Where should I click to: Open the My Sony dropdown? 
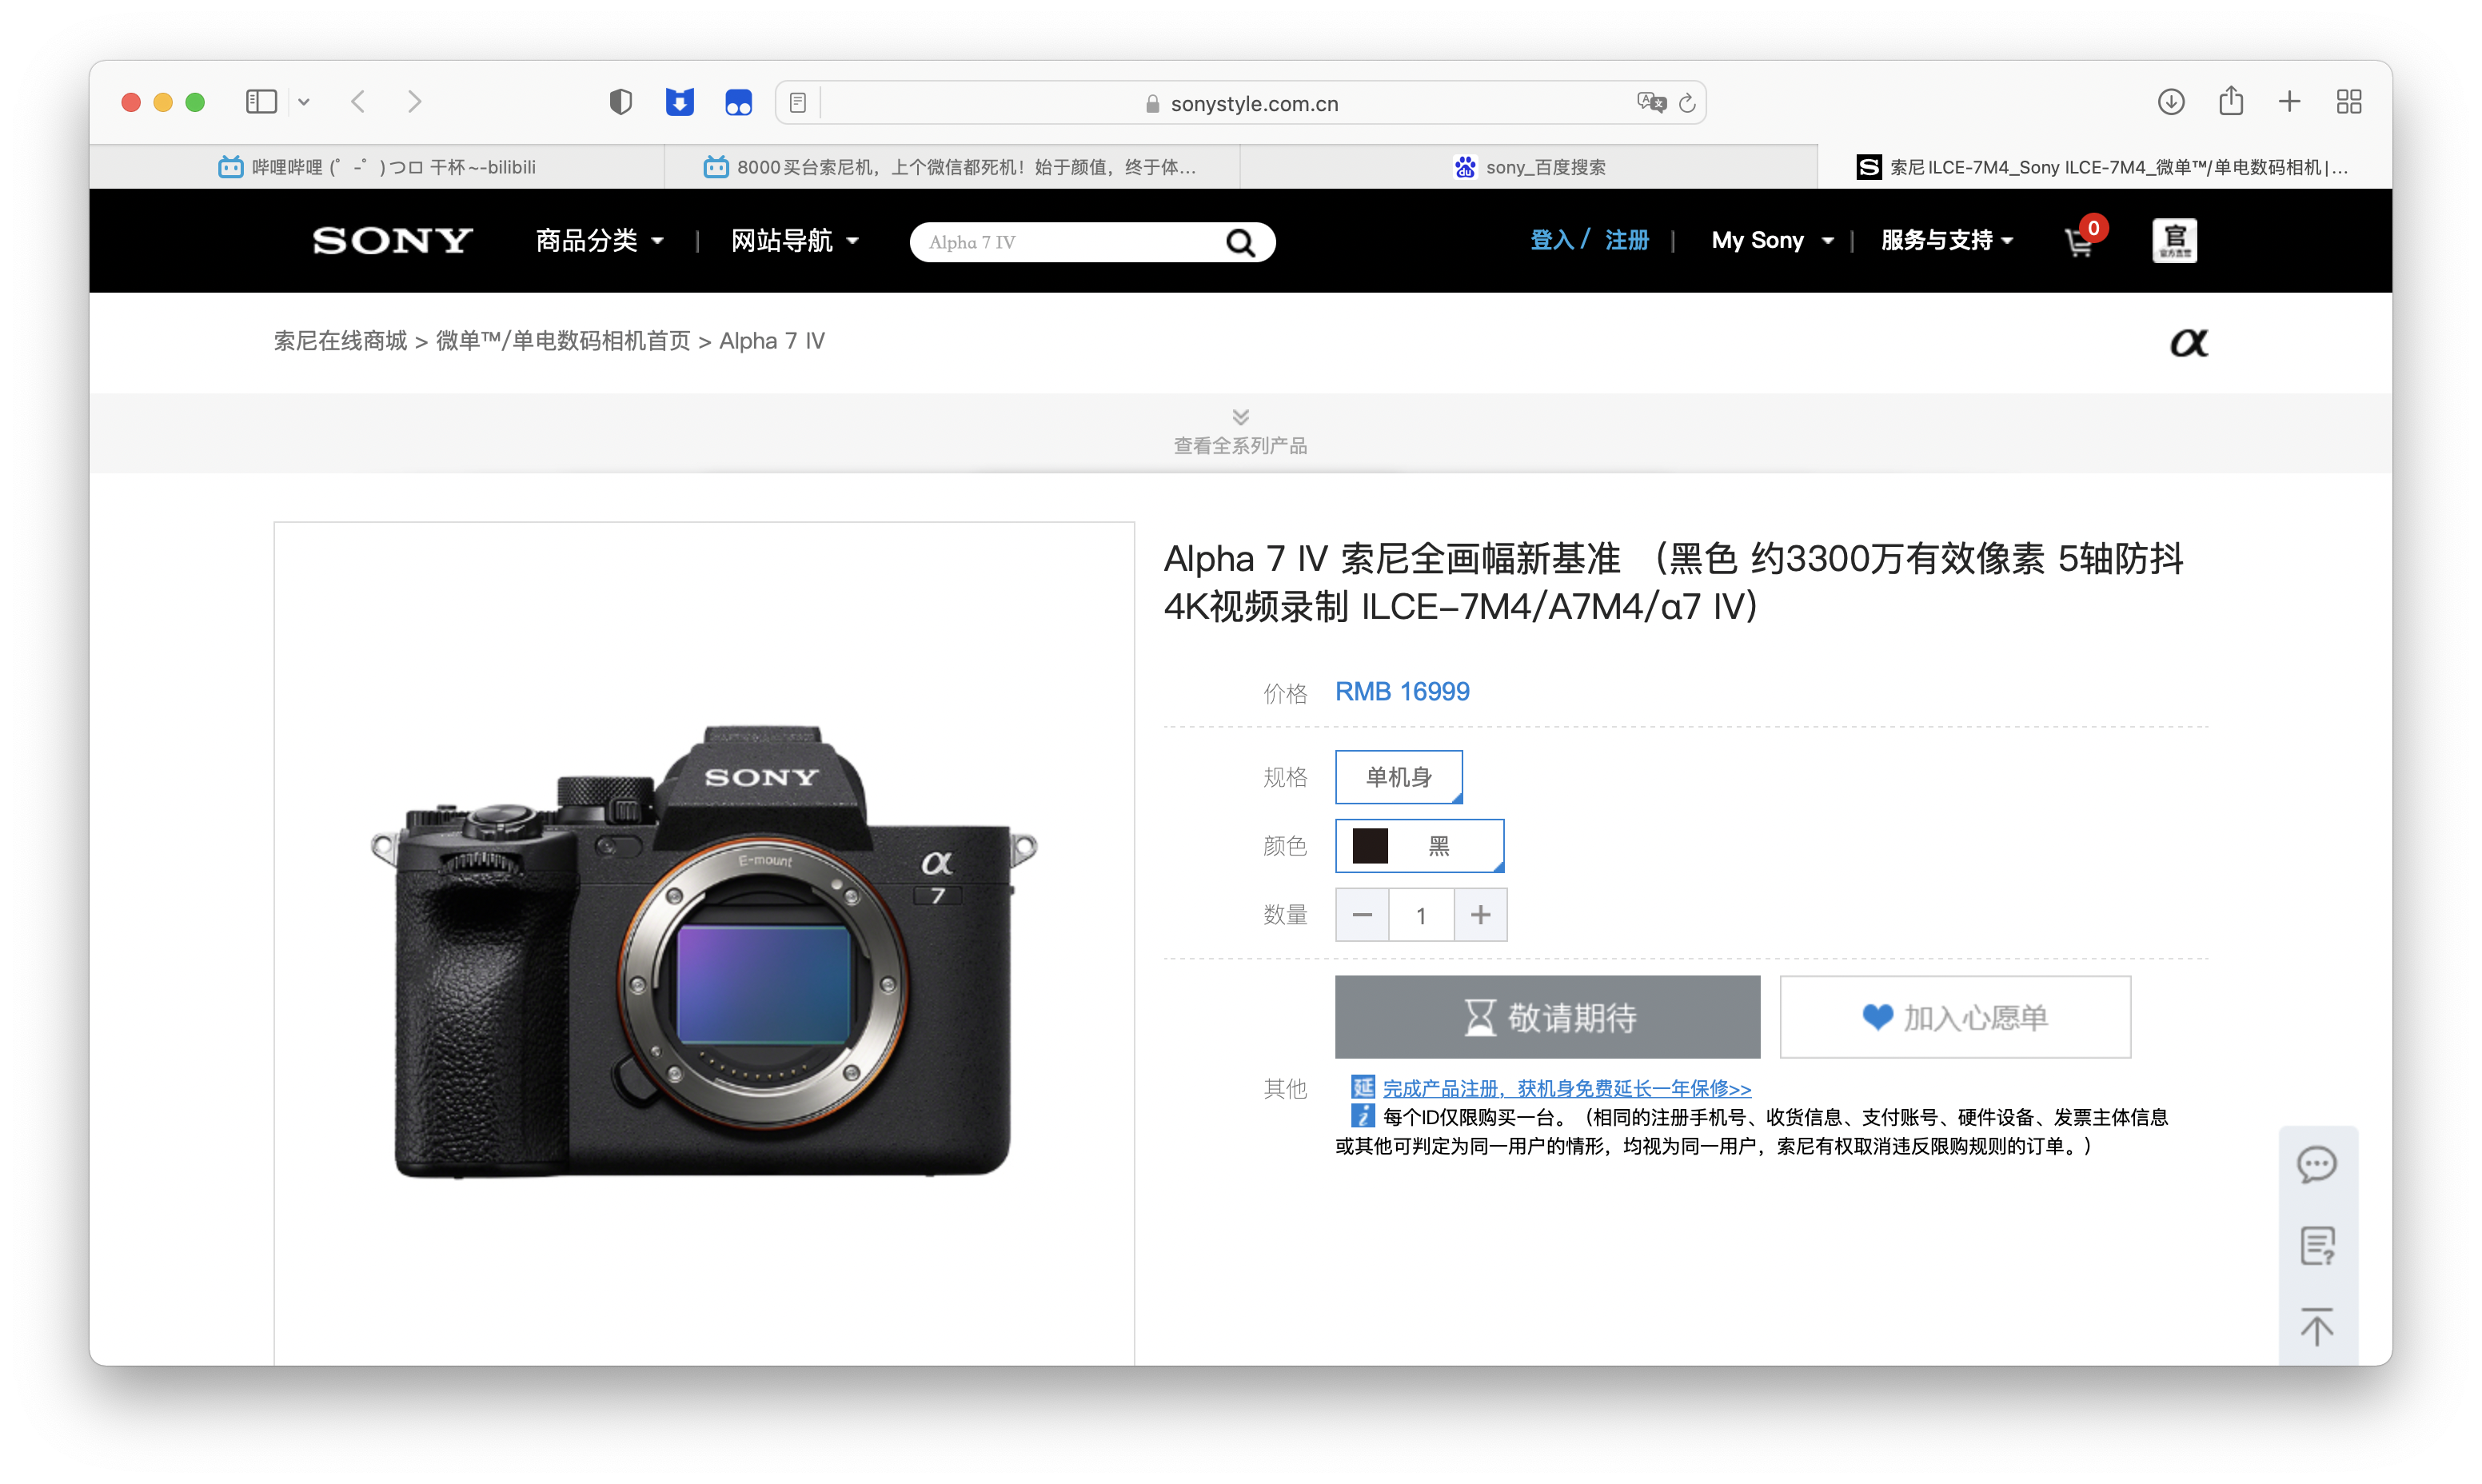(1771, 241)
